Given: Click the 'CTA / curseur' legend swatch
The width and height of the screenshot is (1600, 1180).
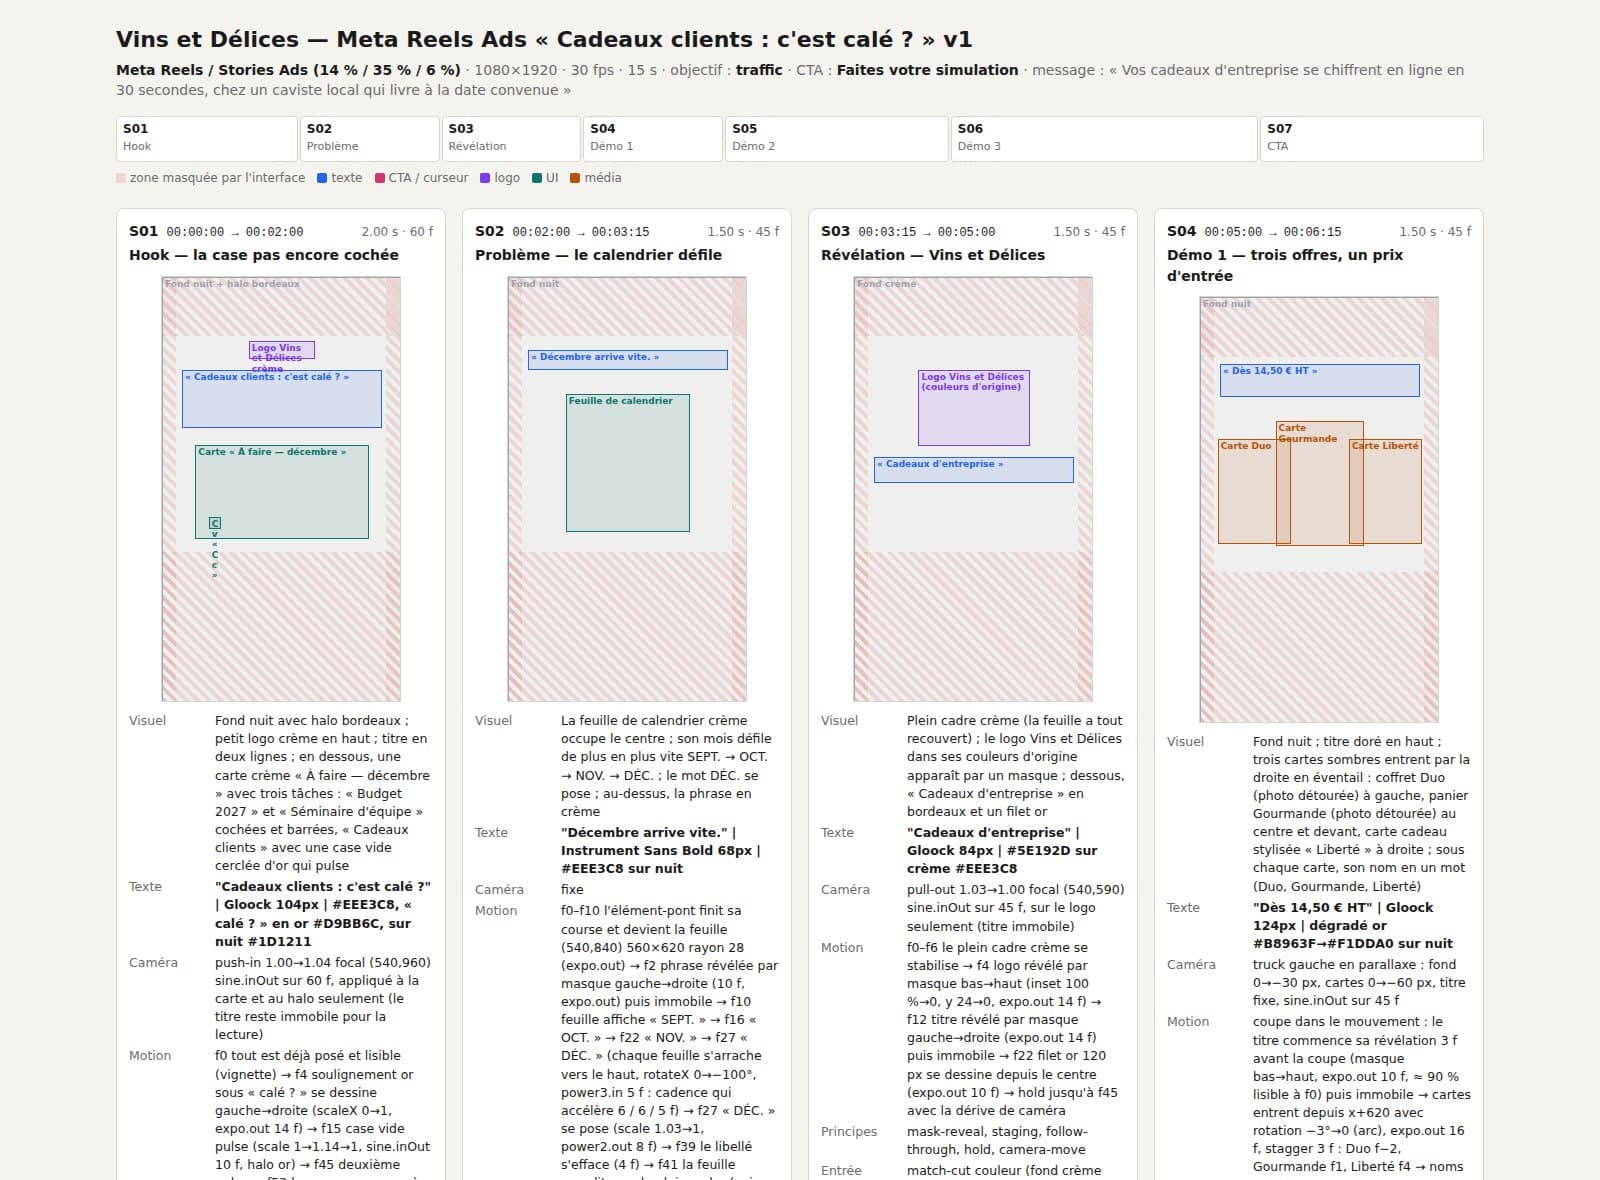Looking at the screenshot, I should point(380,178).
